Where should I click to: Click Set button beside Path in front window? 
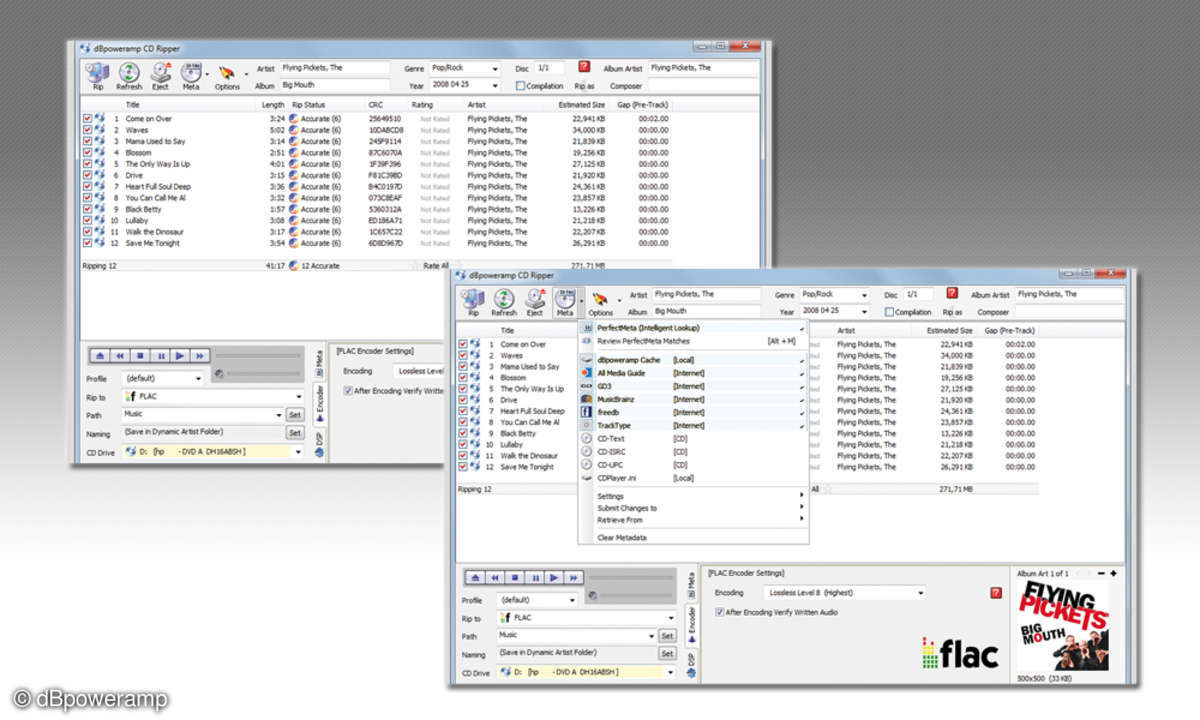click(667, 636)
